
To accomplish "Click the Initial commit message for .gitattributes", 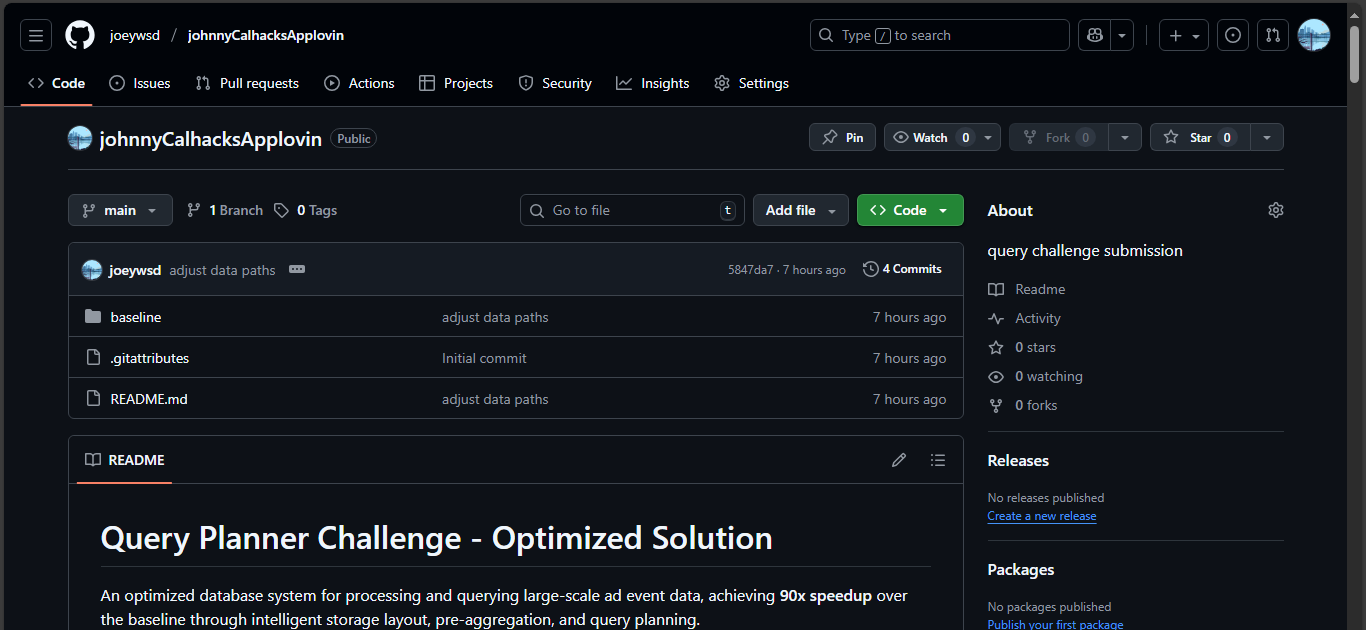I will pyautogui.click(x=484, y=358).
